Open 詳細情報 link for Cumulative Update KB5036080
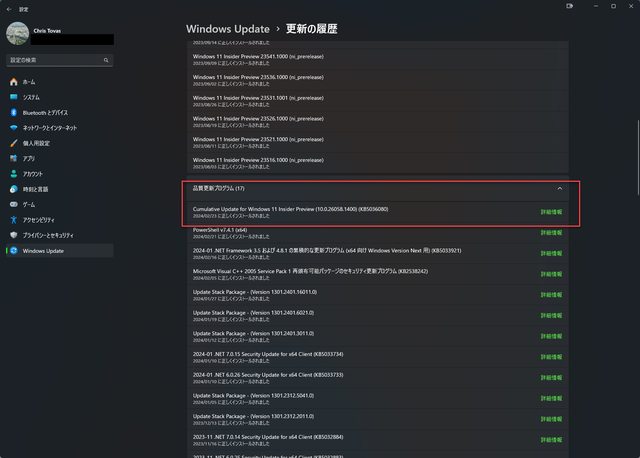Viewport: 640px width, 458px height. point(551,212)
